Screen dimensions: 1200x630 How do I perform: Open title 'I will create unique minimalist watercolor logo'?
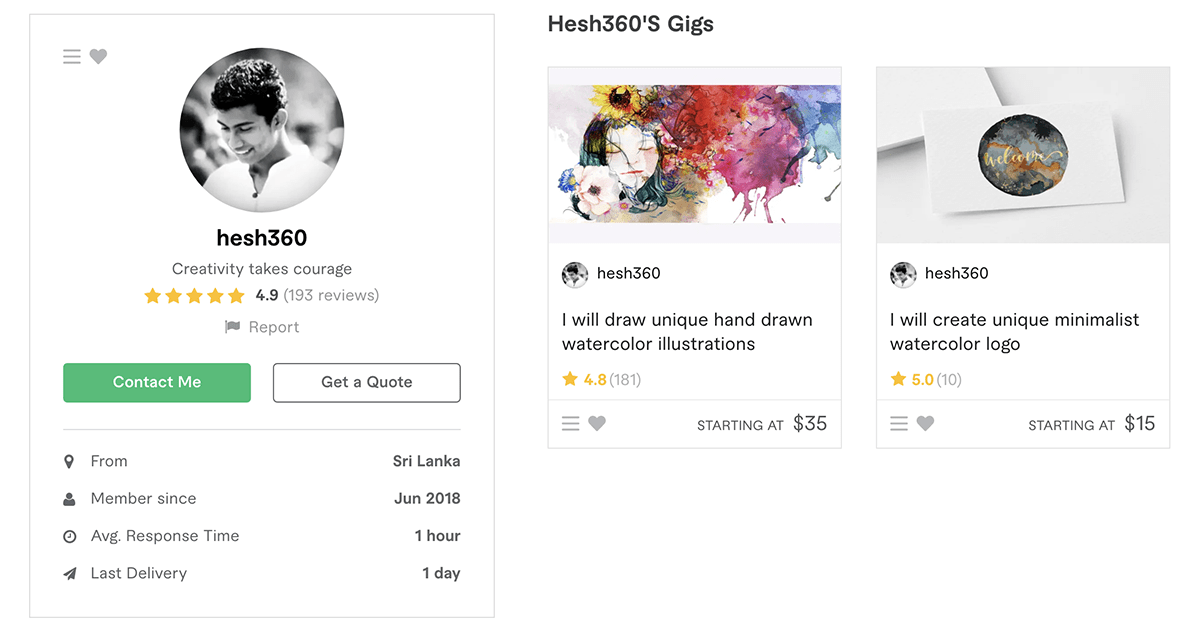[1015, 332]
